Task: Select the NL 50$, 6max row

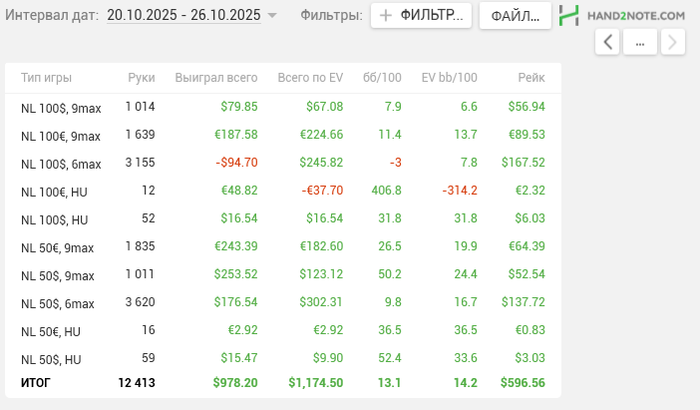Action: point(58,303)
